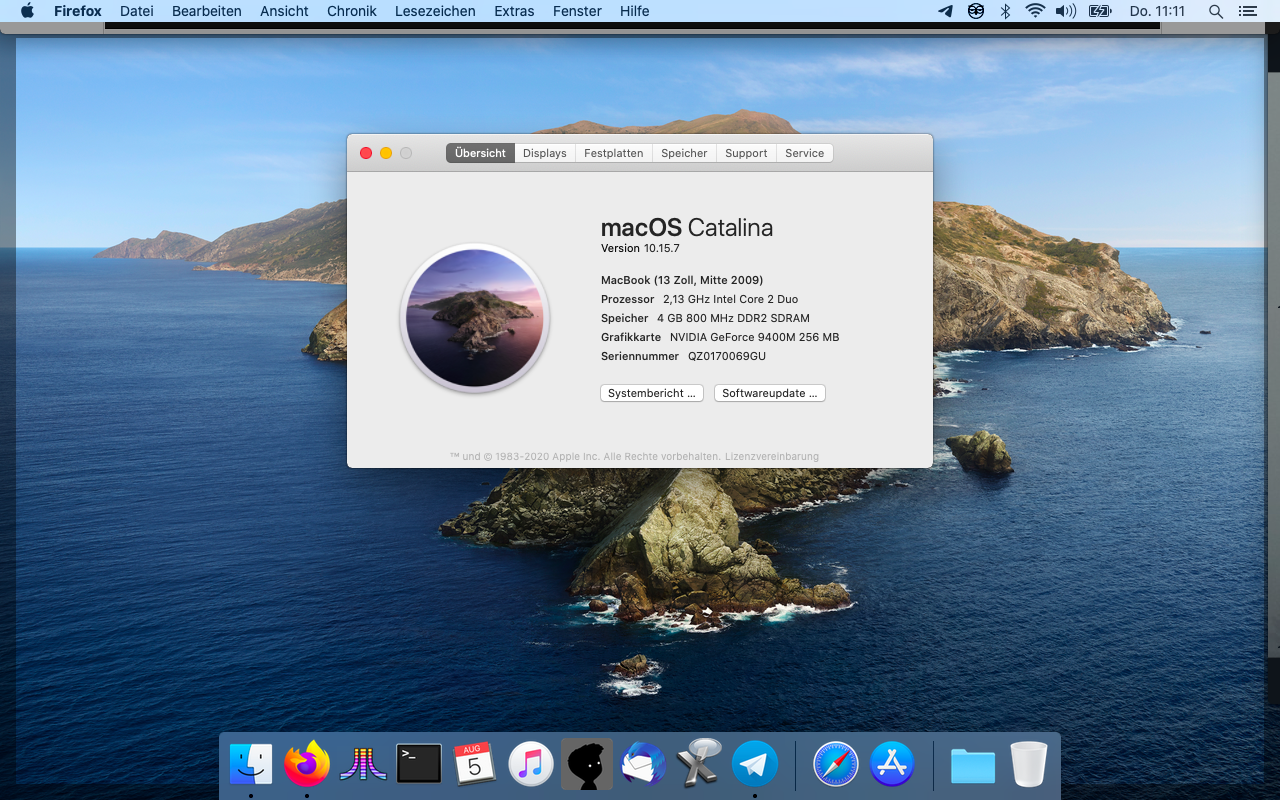The image size is (1280, 800).
Task: Launch Thunderbird mail from the dock
Action: pyautogui.click(x=643, y=765)
